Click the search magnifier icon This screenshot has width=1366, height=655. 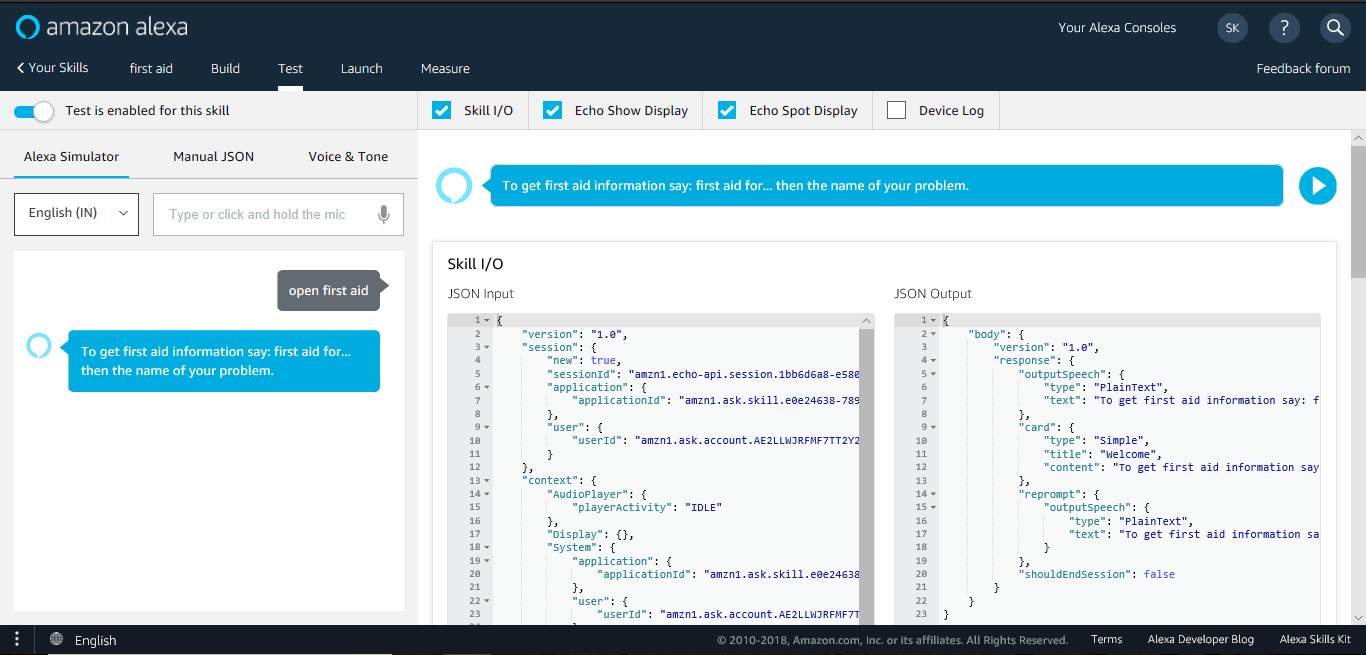[x=1335, y=28]
